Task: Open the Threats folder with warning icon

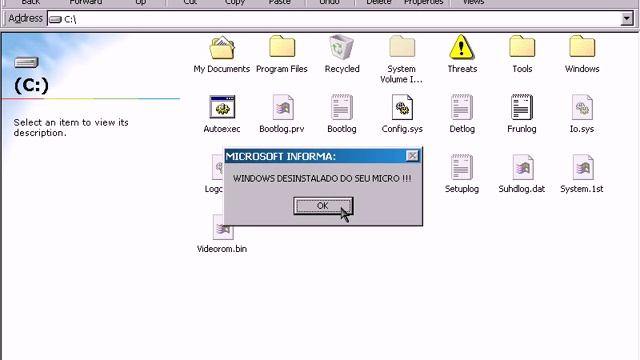Action: click(462, 47)
